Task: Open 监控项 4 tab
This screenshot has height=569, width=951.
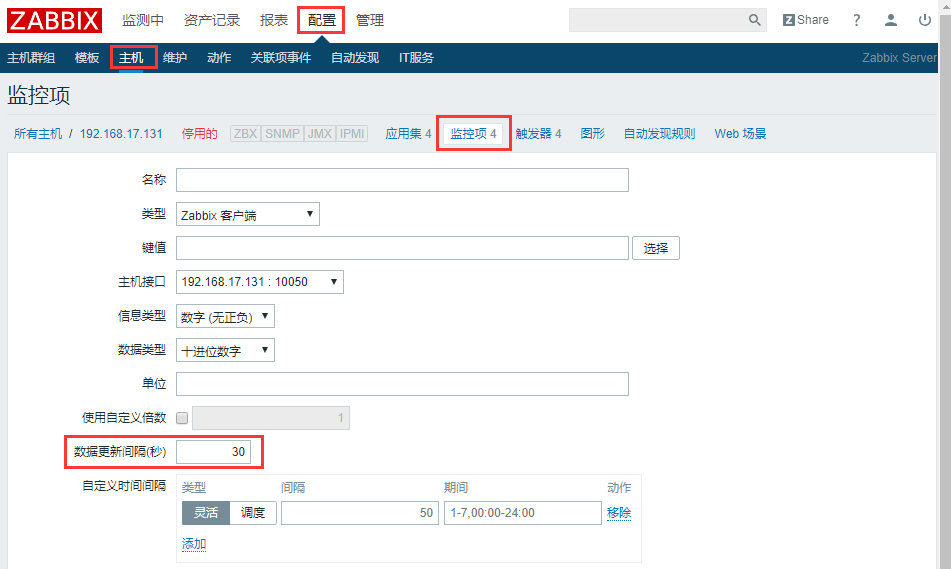Action: pos(473,133)
